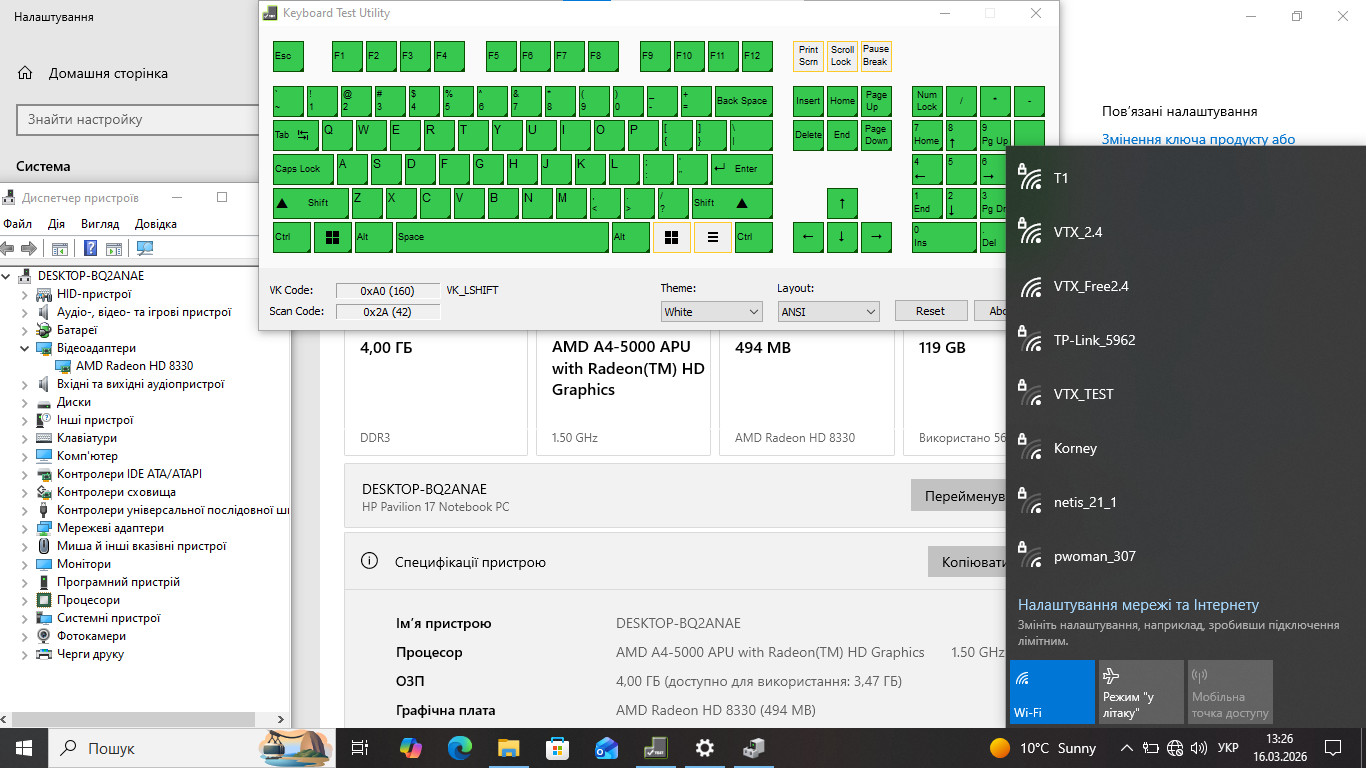Toggle Caps Lock key on virtual keyboard

[303, 169]
